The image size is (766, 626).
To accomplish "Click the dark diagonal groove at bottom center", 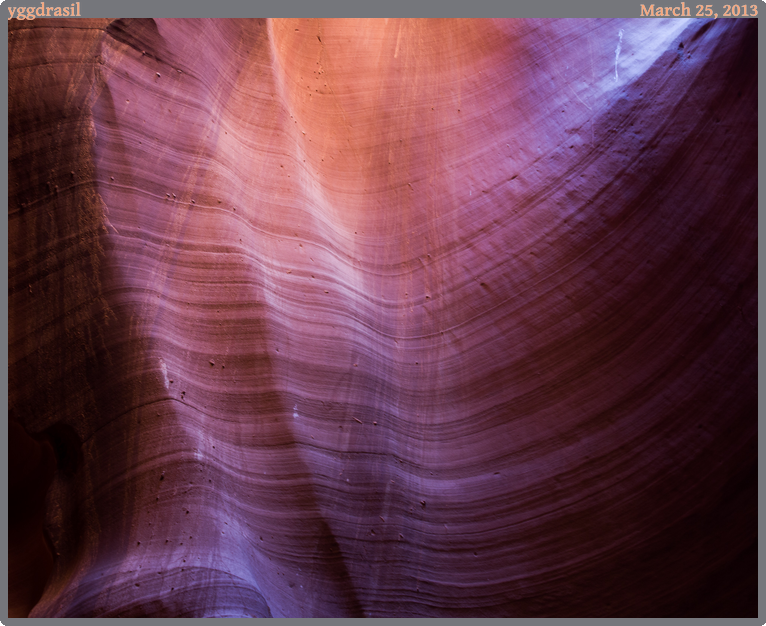I will [330, 560].
